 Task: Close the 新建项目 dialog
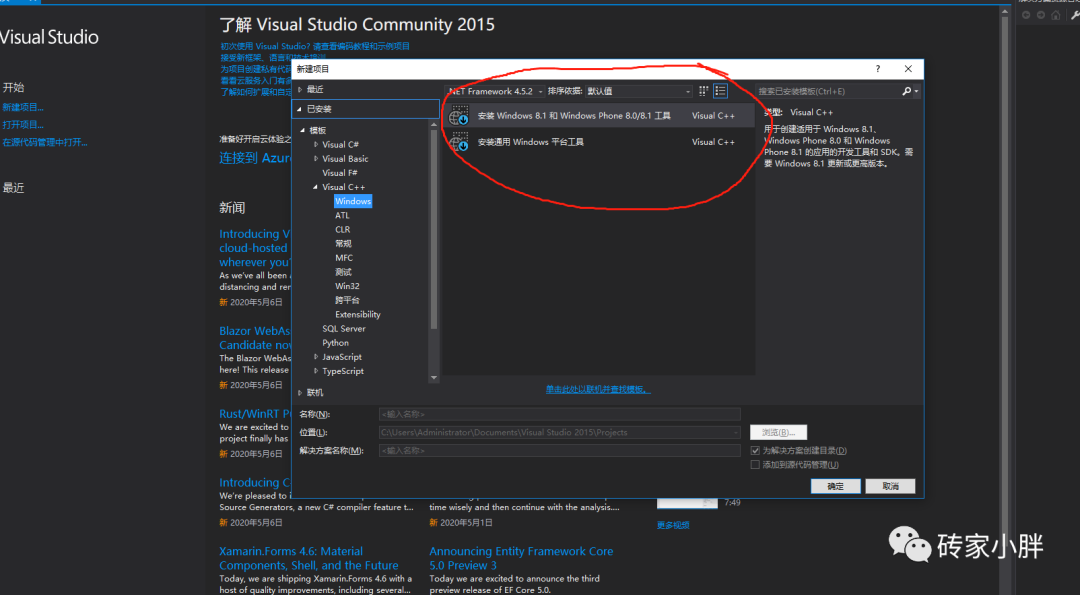[908, 69]
